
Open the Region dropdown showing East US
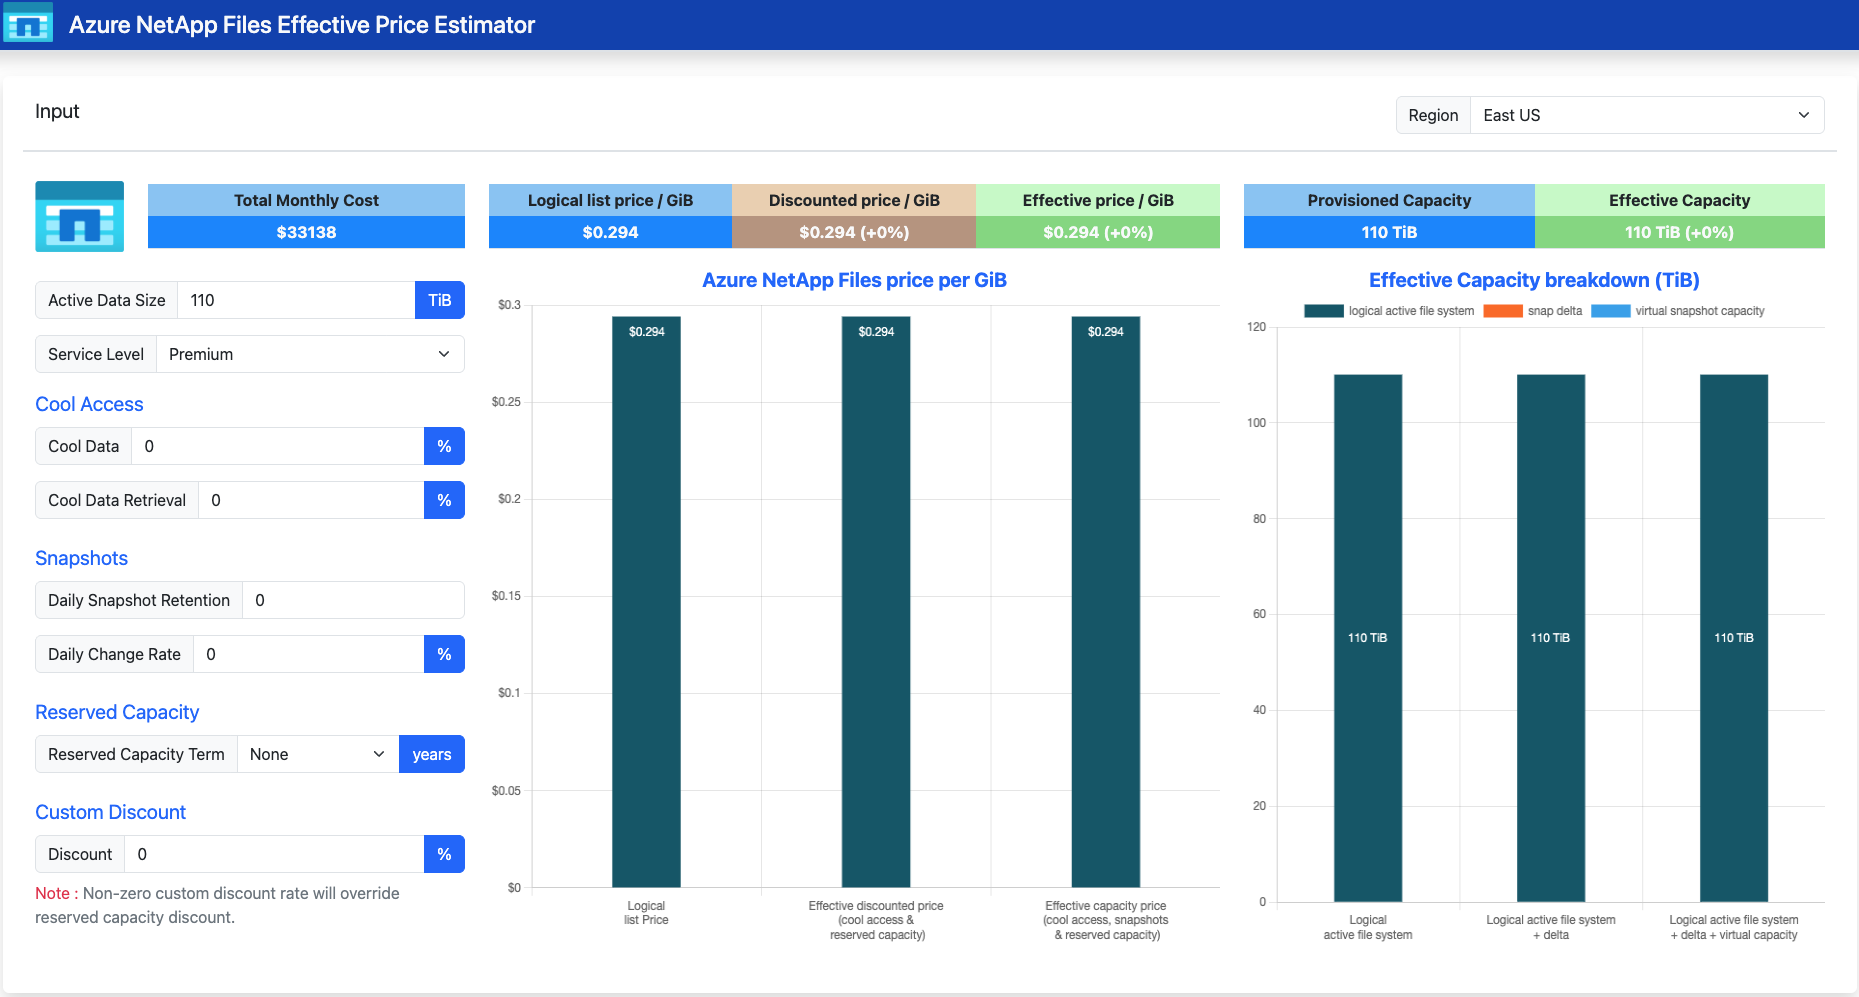1647,115
